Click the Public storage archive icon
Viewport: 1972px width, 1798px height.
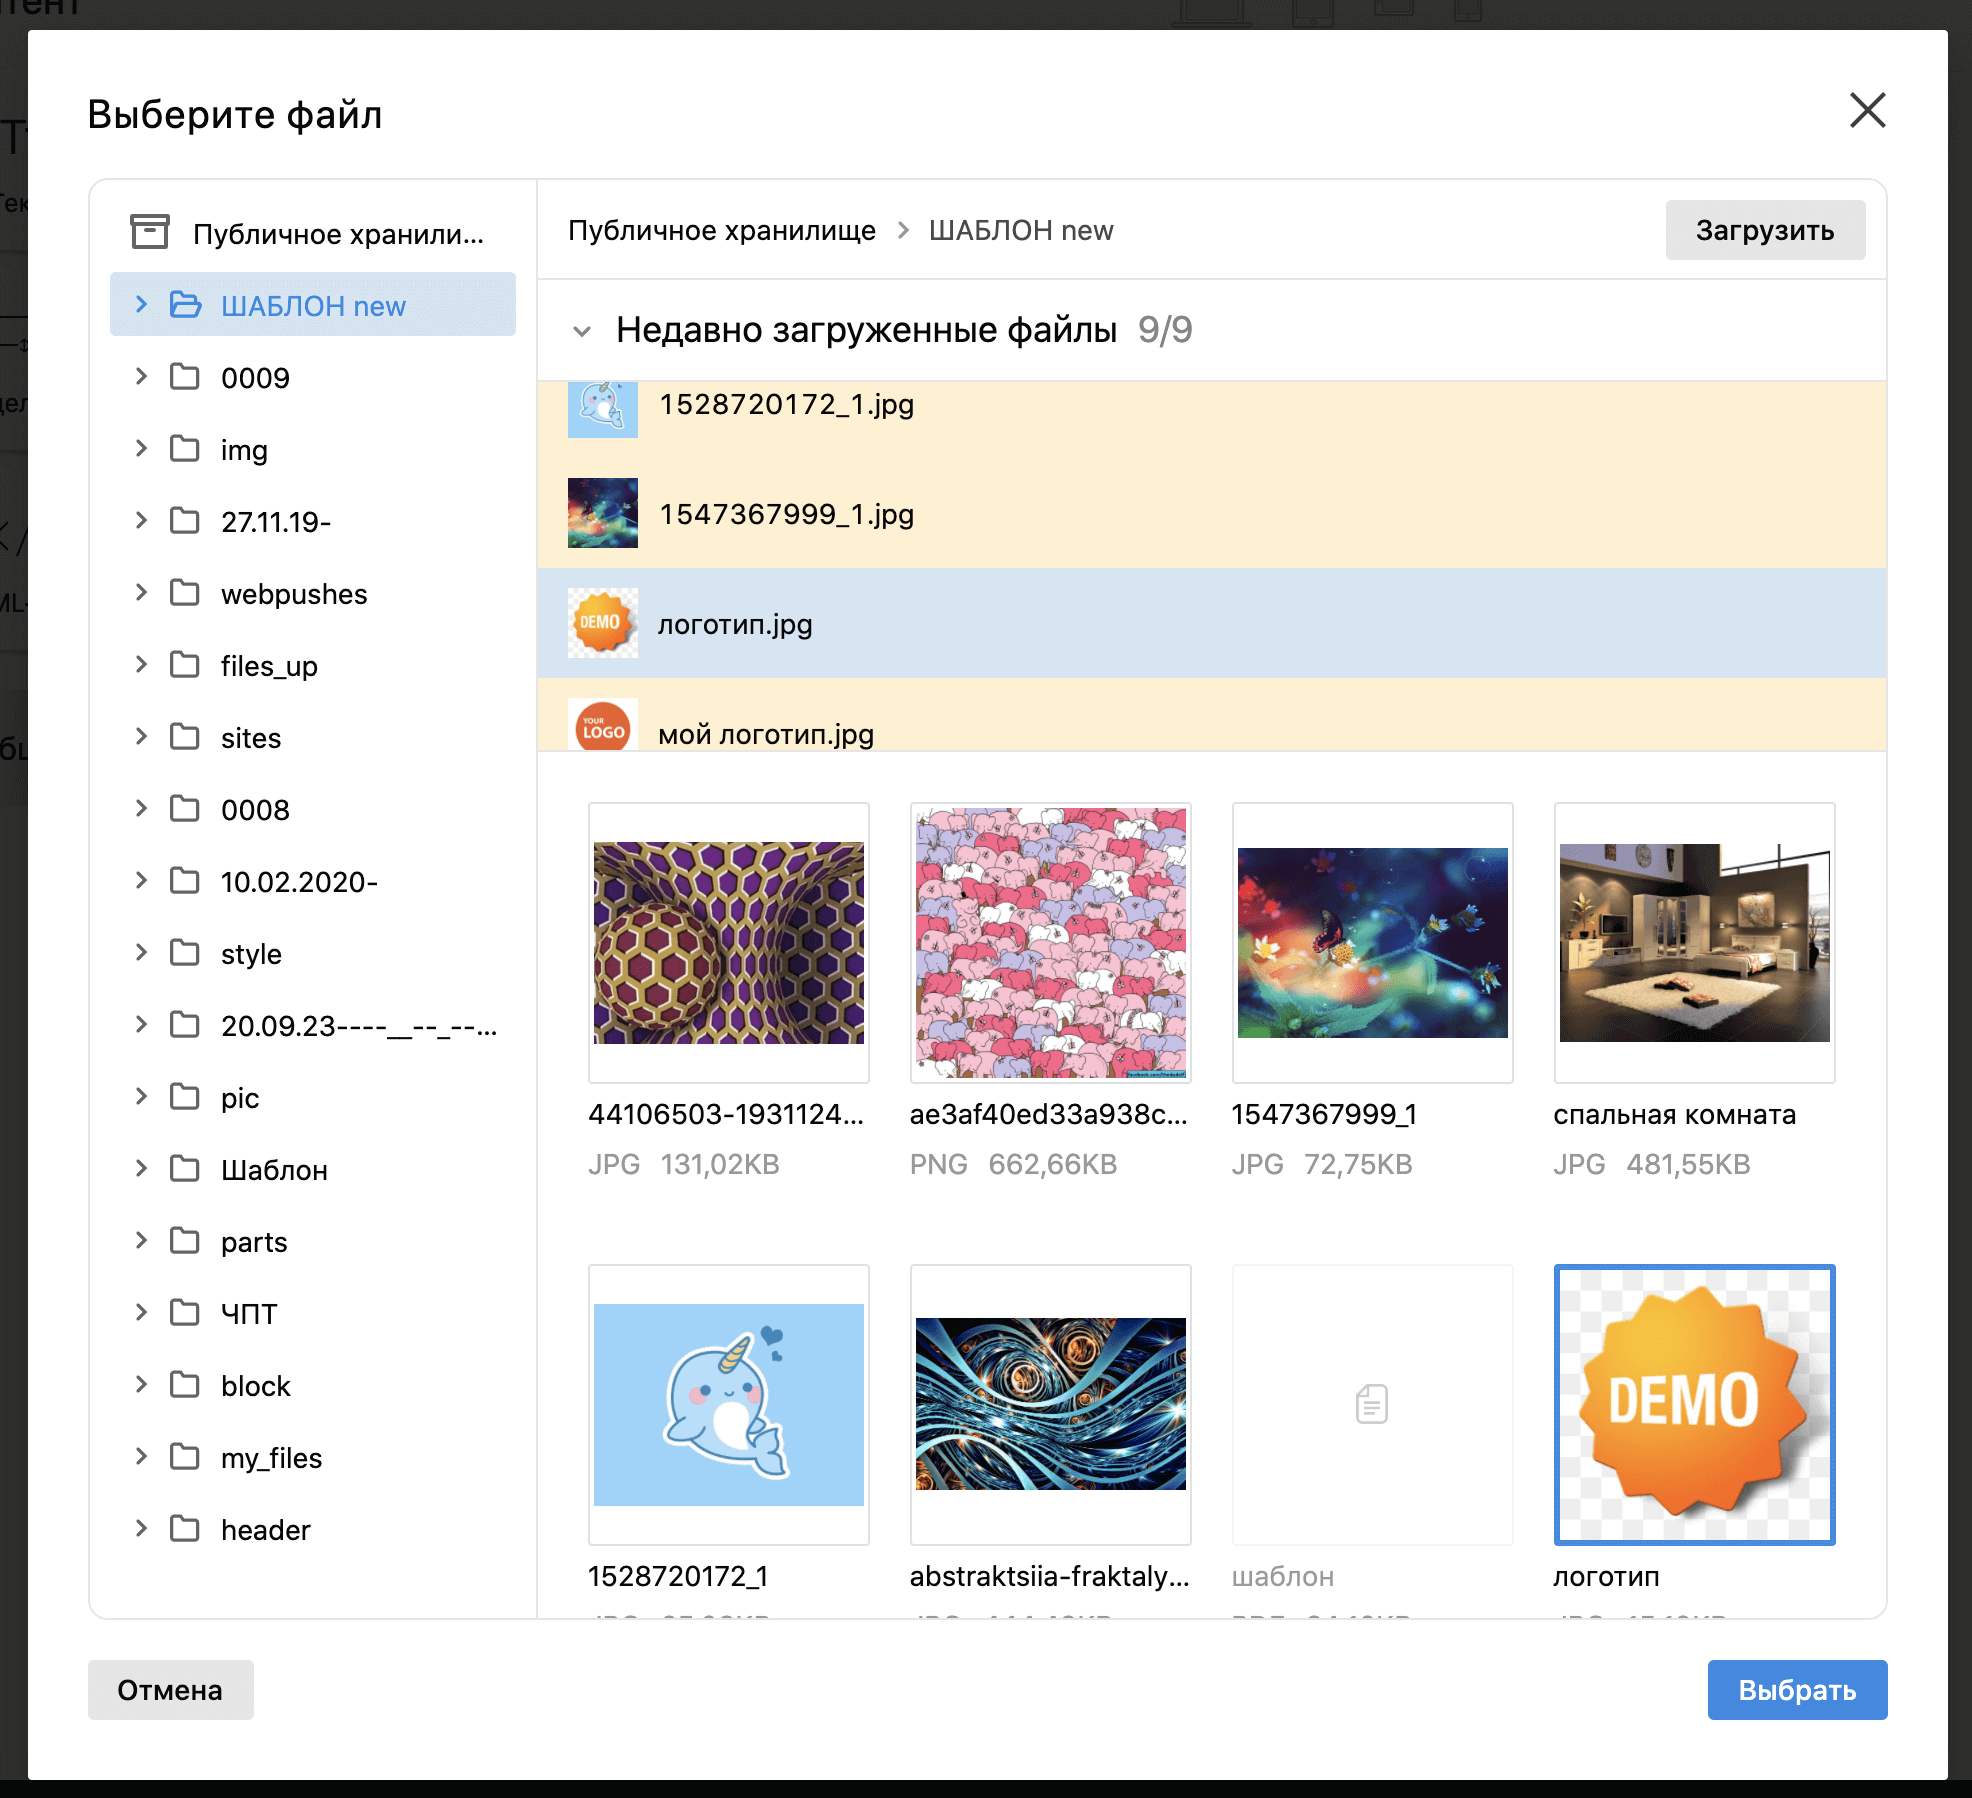coord(150,232)
